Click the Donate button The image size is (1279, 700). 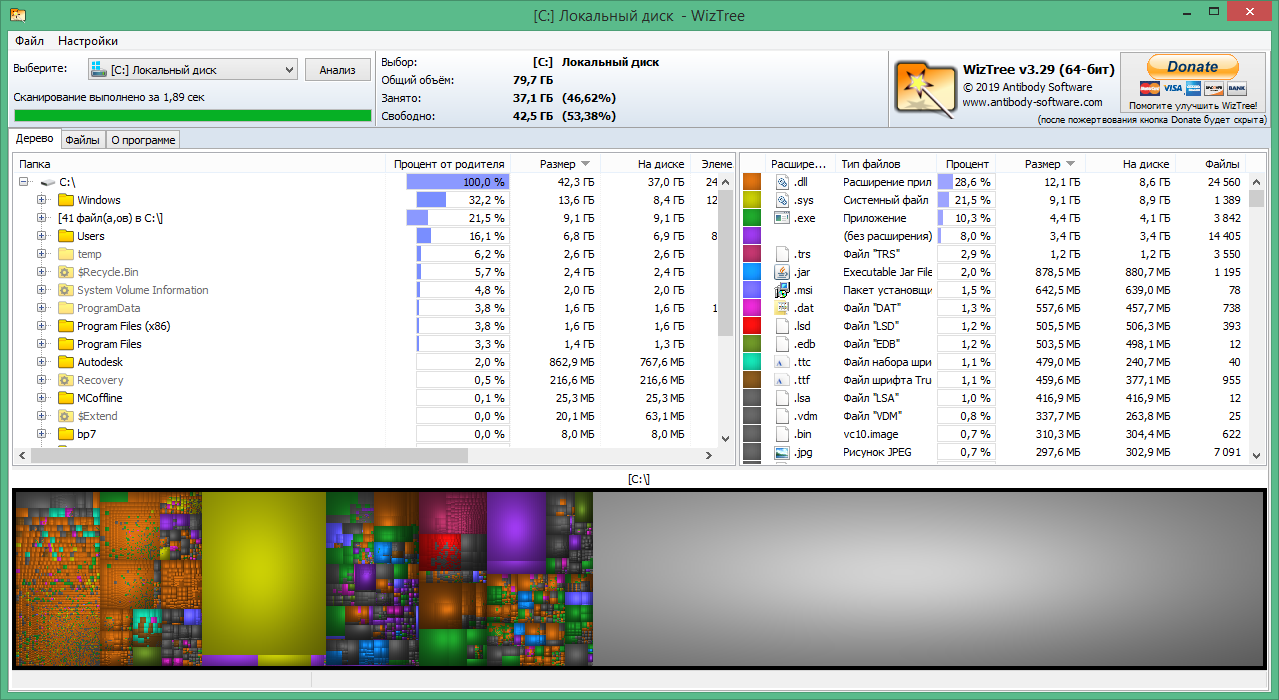1192,67
